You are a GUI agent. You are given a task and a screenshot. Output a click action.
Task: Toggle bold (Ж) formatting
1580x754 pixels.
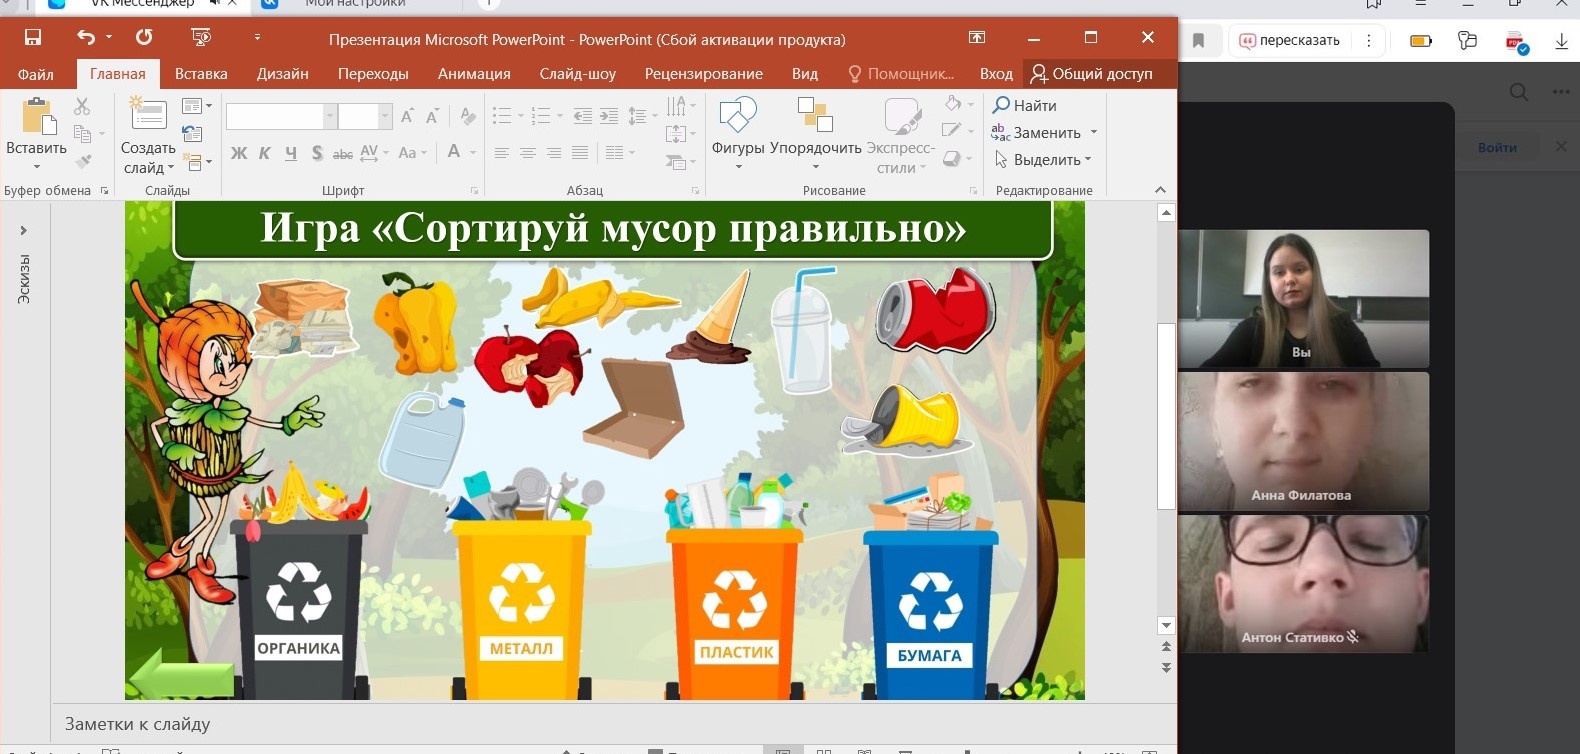(239, 153)
